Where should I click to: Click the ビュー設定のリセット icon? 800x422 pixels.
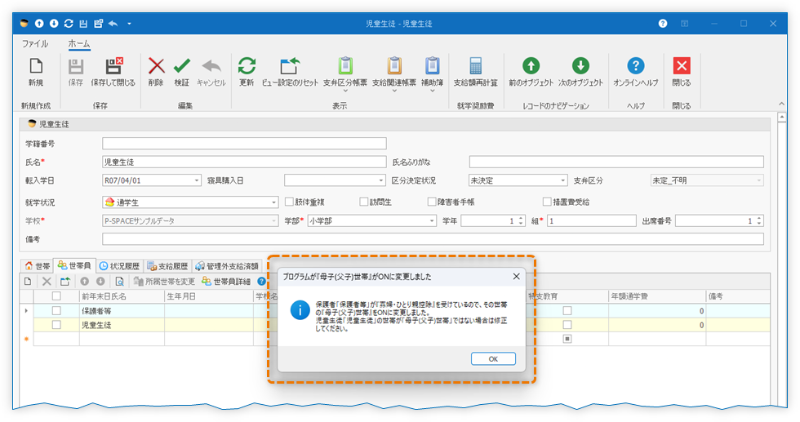(291, 67)
